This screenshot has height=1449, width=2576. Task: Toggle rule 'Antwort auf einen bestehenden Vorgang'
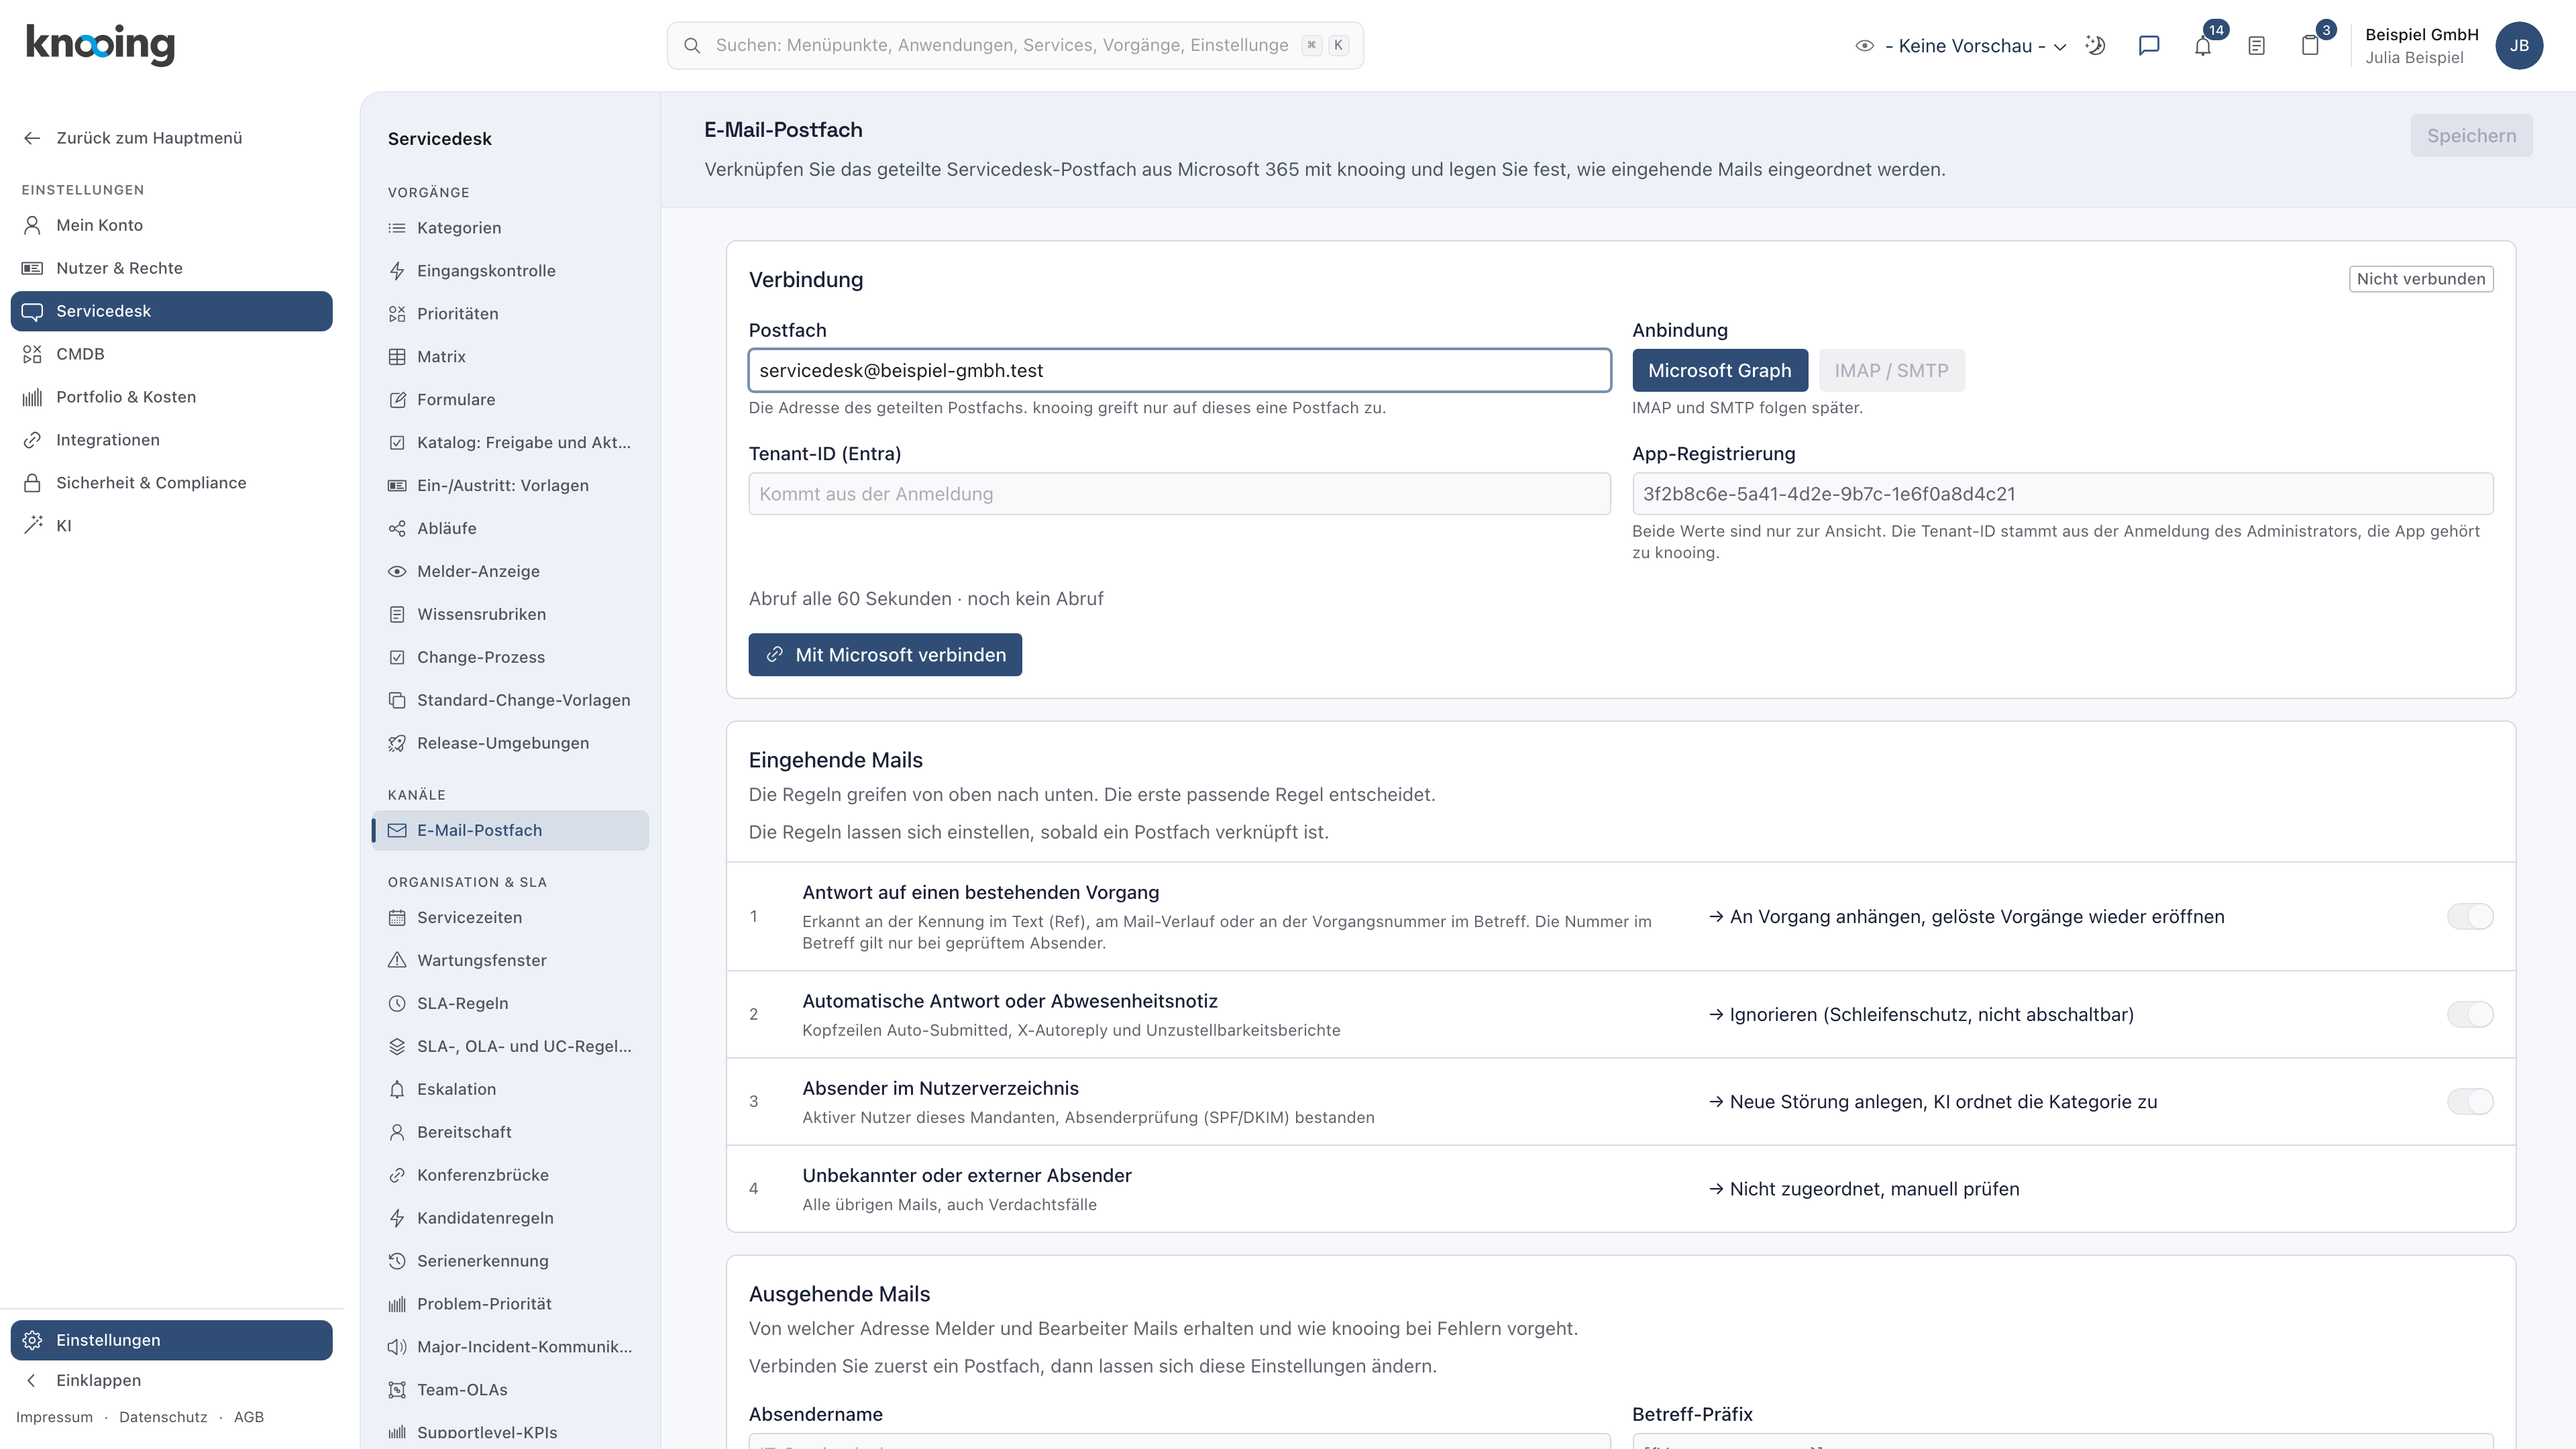(2470, 917)
